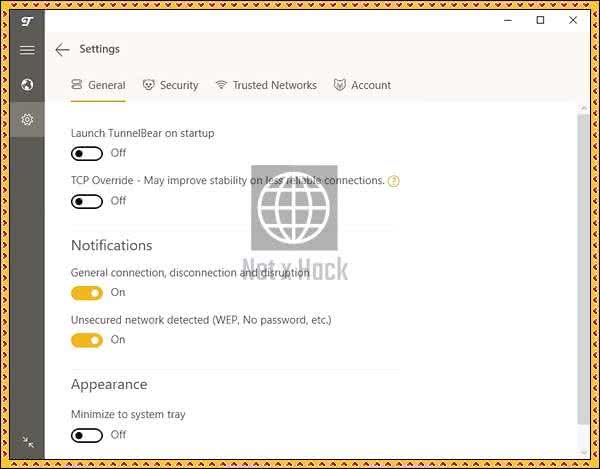Toggle Launch TunnelBear on startup
This screenshot has height=469, width=600.
coord(87,154)
